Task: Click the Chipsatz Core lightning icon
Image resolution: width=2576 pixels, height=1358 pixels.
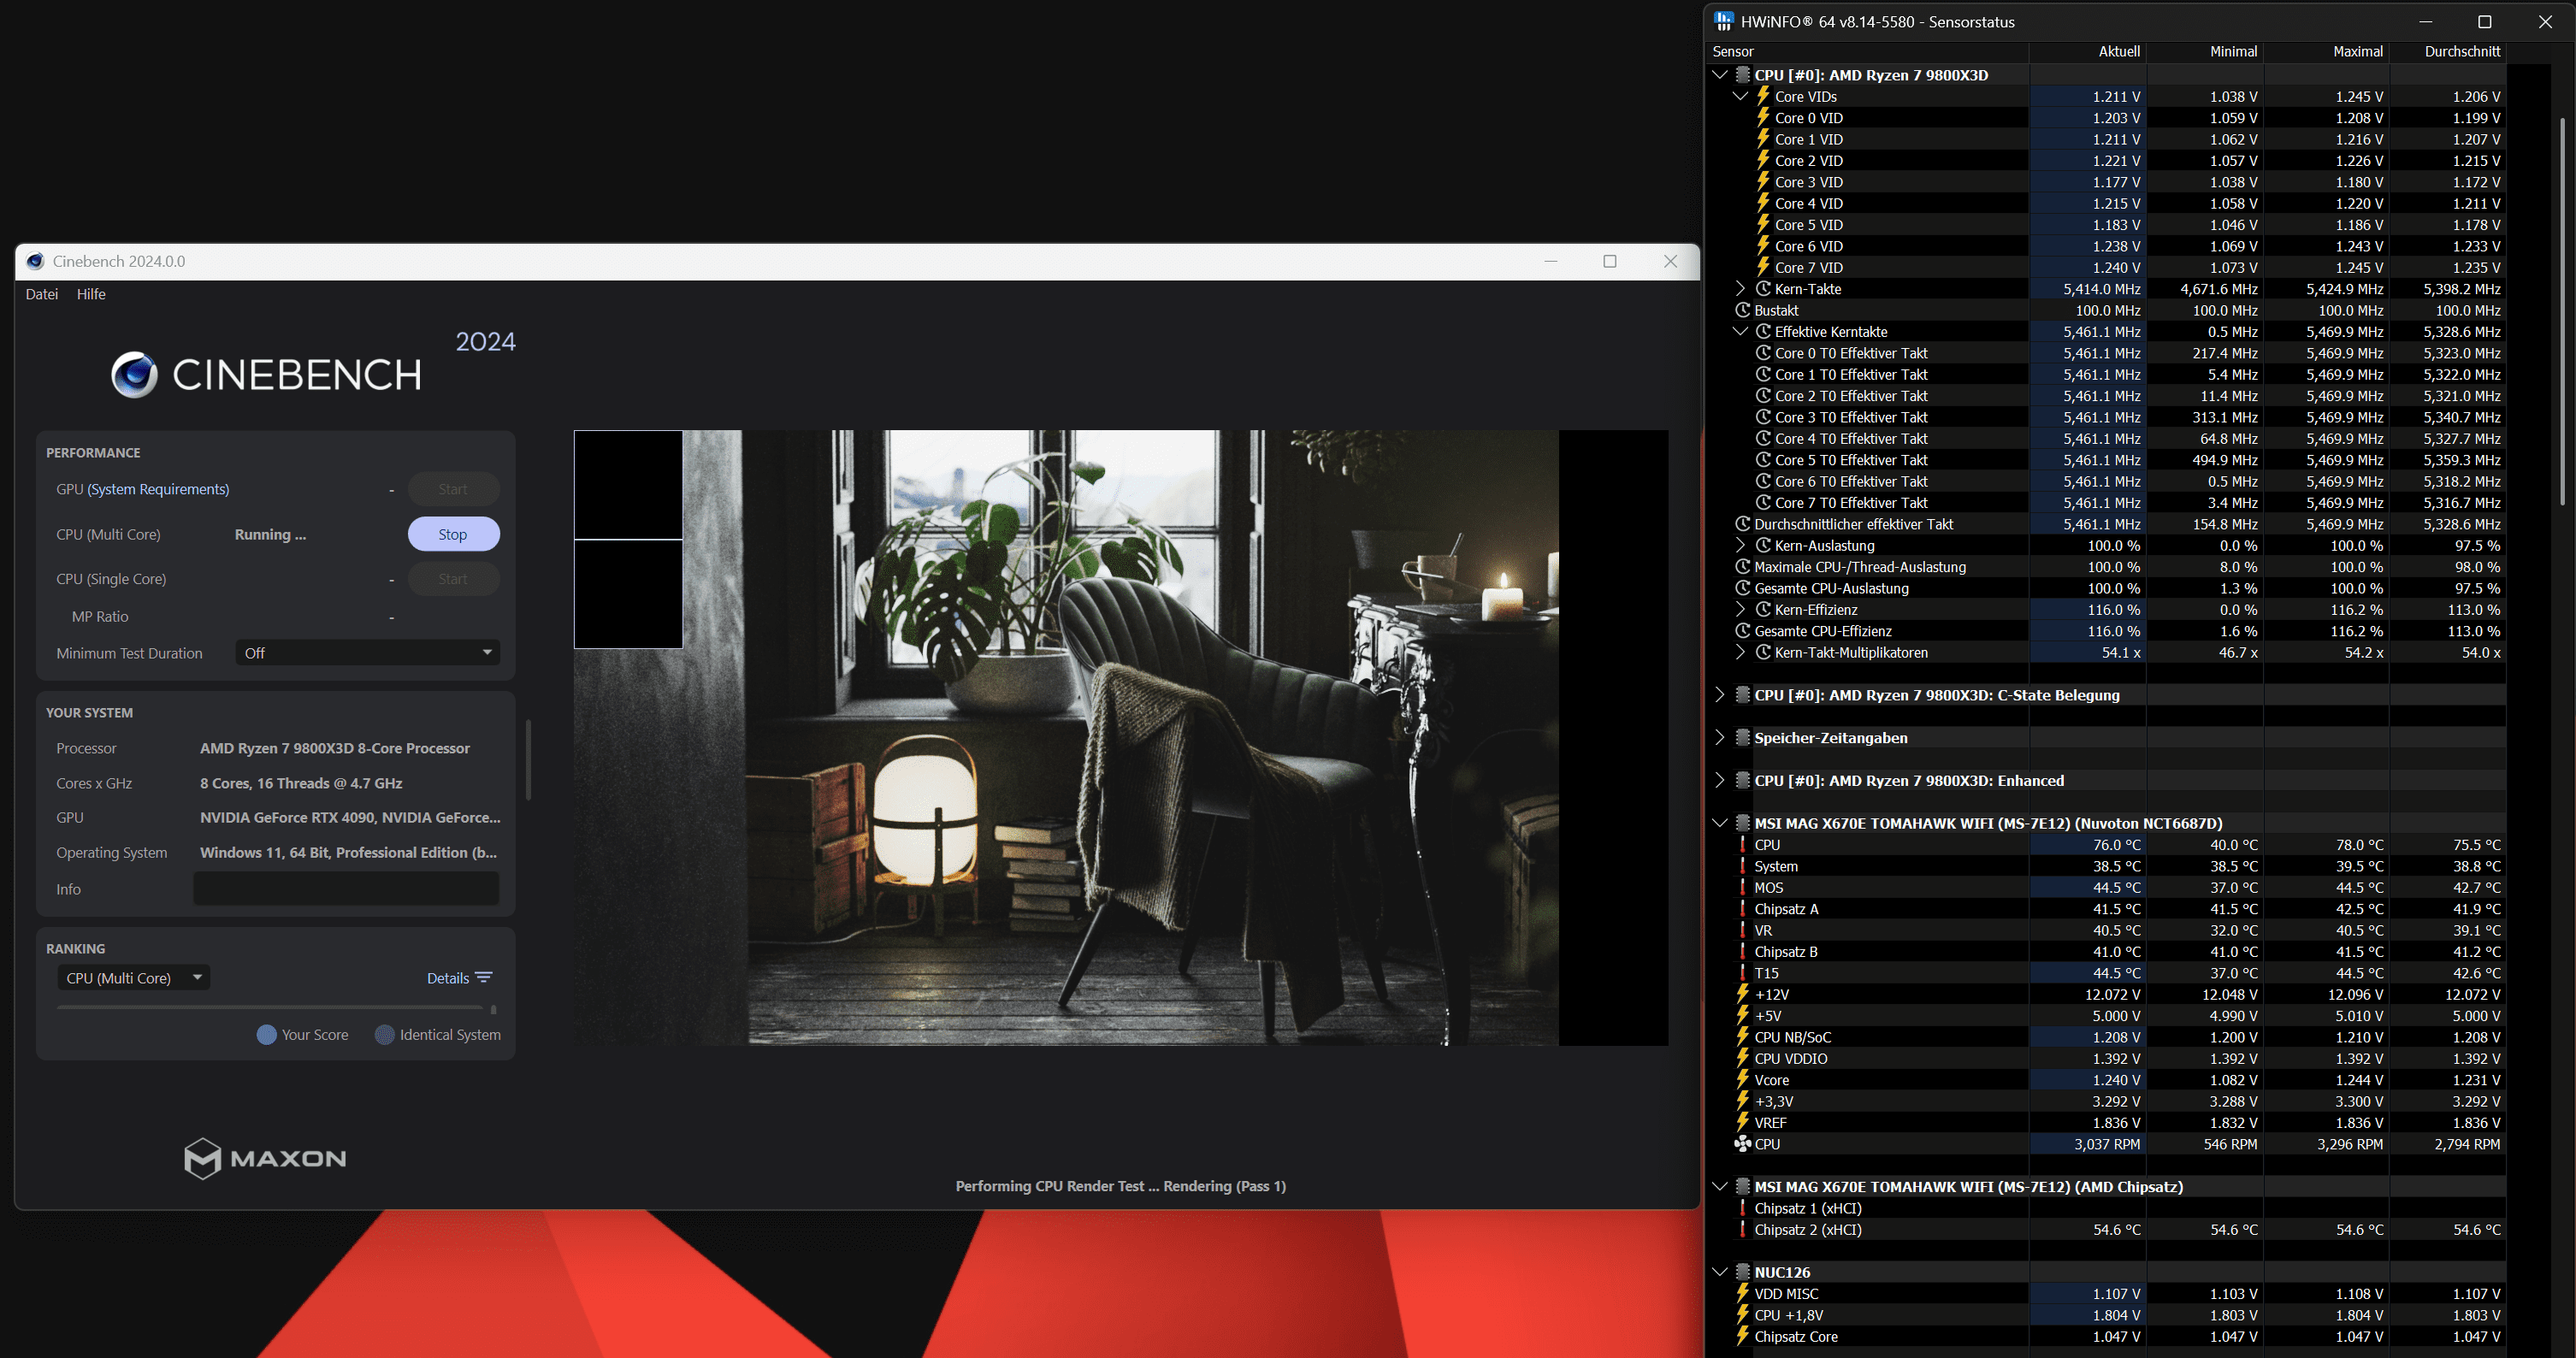Action: (1743, 1337)
